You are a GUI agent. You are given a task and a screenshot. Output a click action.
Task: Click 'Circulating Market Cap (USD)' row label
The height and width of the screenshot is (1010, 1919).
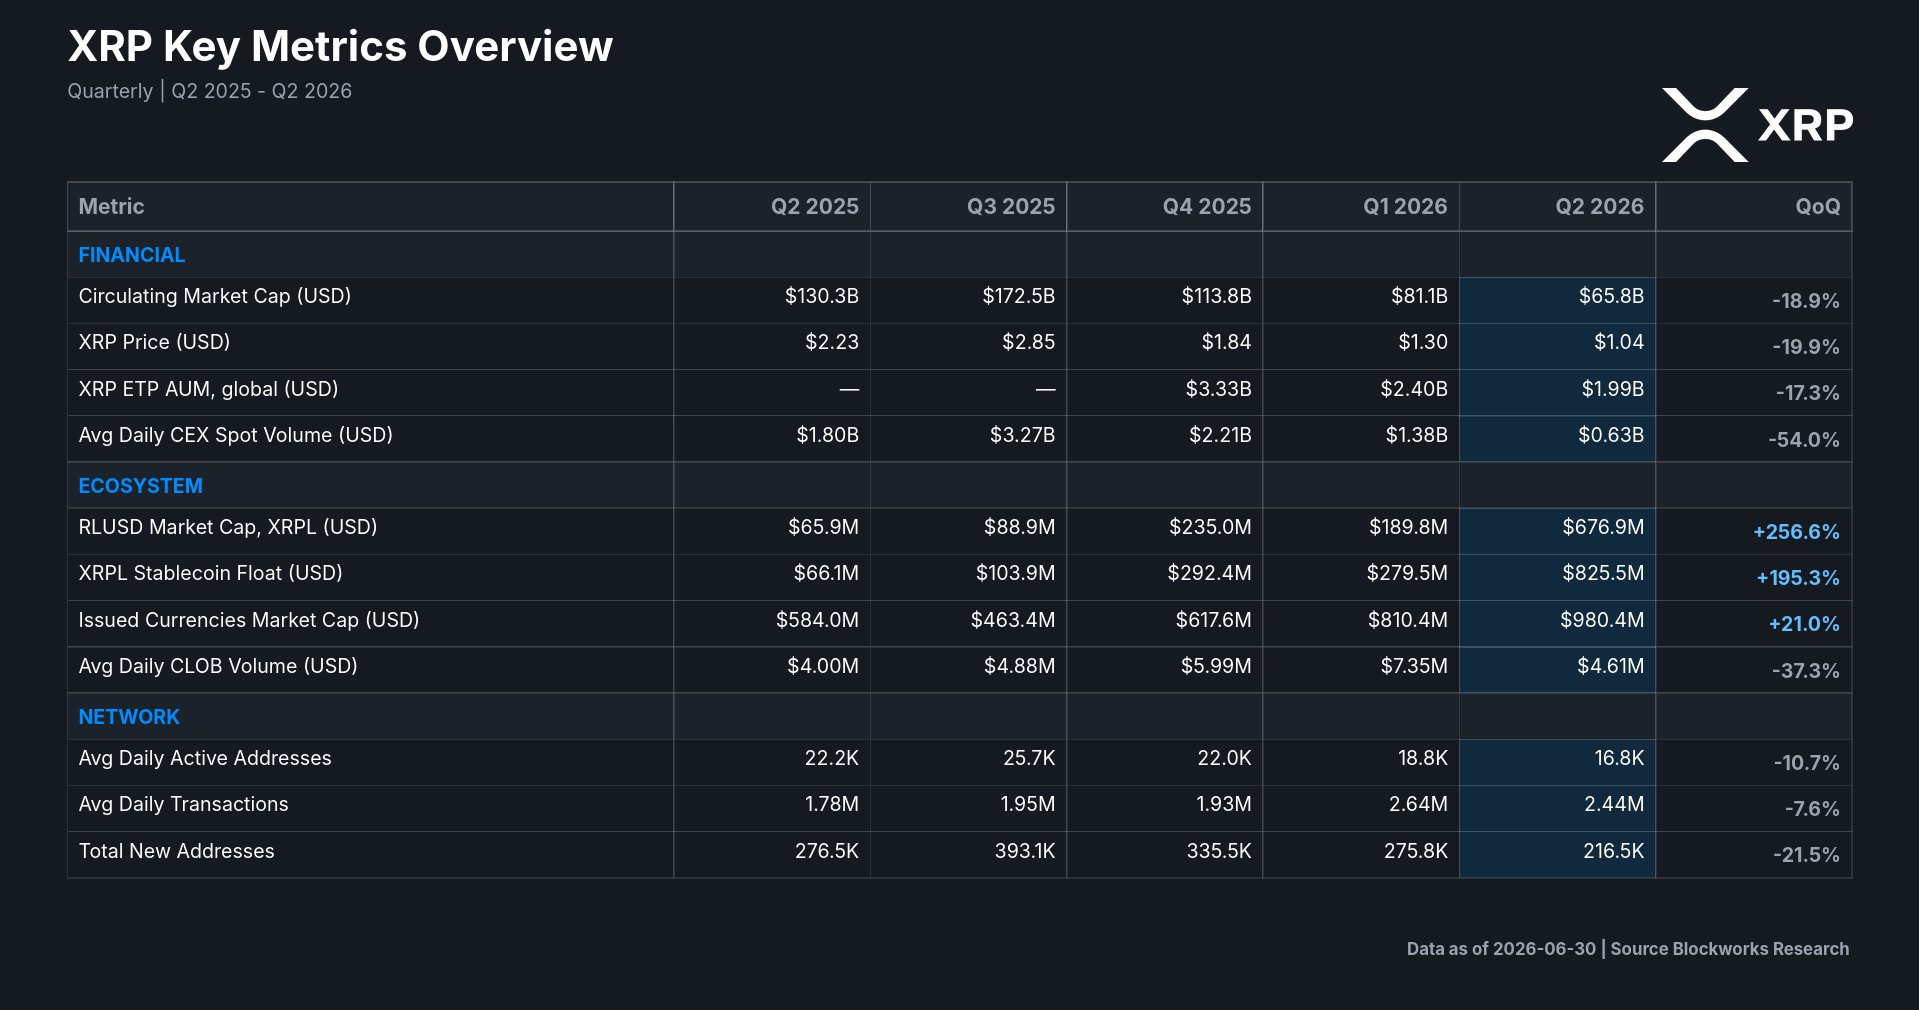coord(215,296)
